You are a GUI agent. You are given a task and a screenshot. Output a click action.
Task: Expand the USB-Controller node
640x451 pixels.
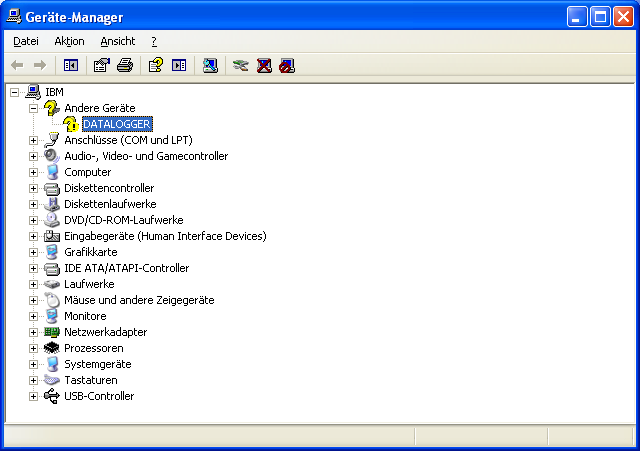(33, 396)
